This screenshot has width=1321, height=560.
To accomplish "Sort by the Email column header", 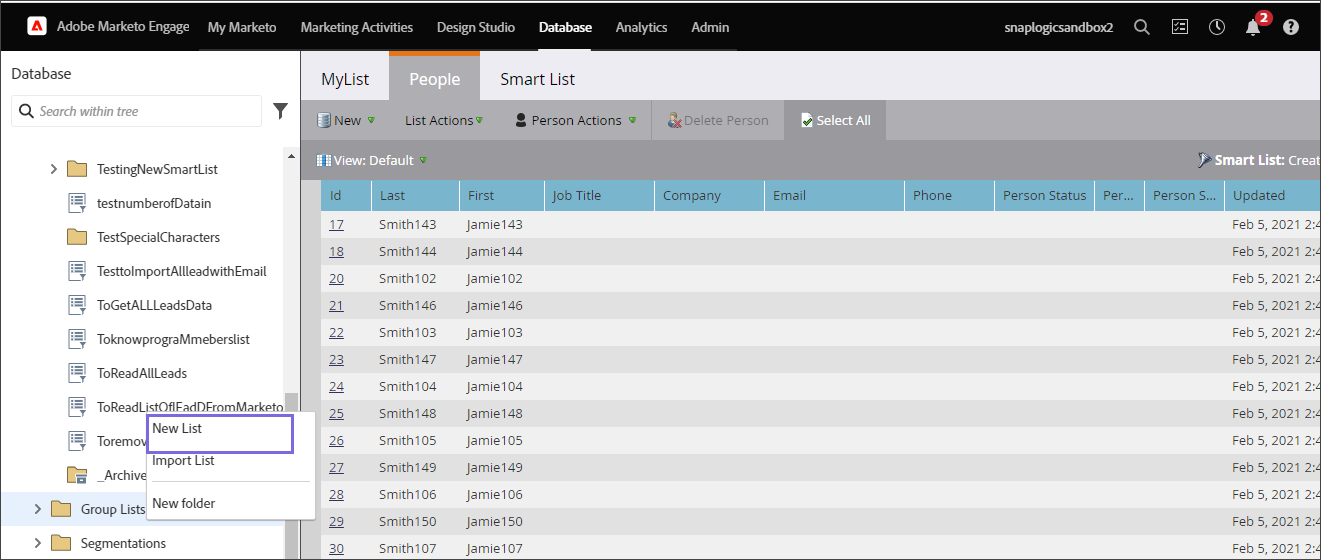I will click(834, 195).
